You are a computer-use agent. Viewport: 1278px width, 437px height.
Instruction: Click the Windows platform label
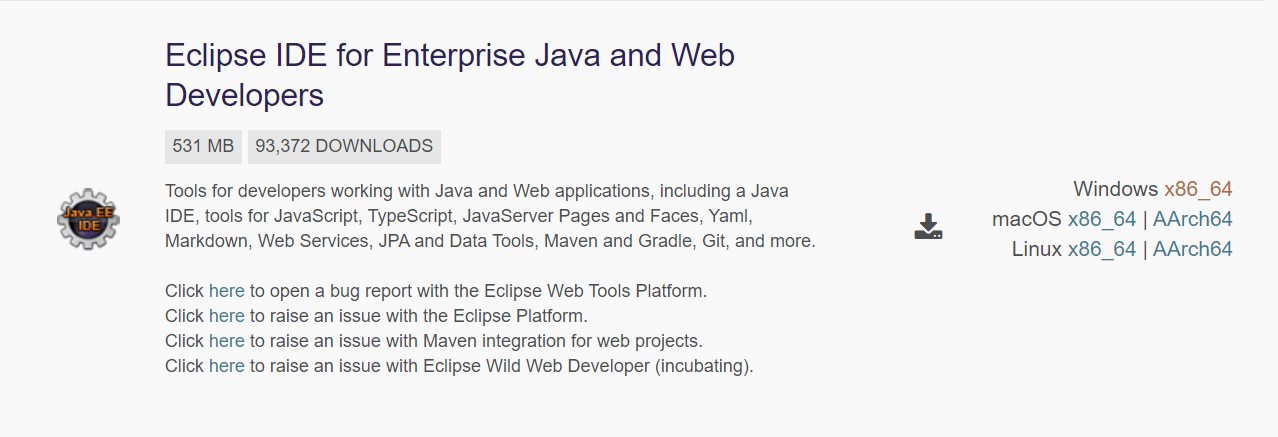tap(1115, 189)
